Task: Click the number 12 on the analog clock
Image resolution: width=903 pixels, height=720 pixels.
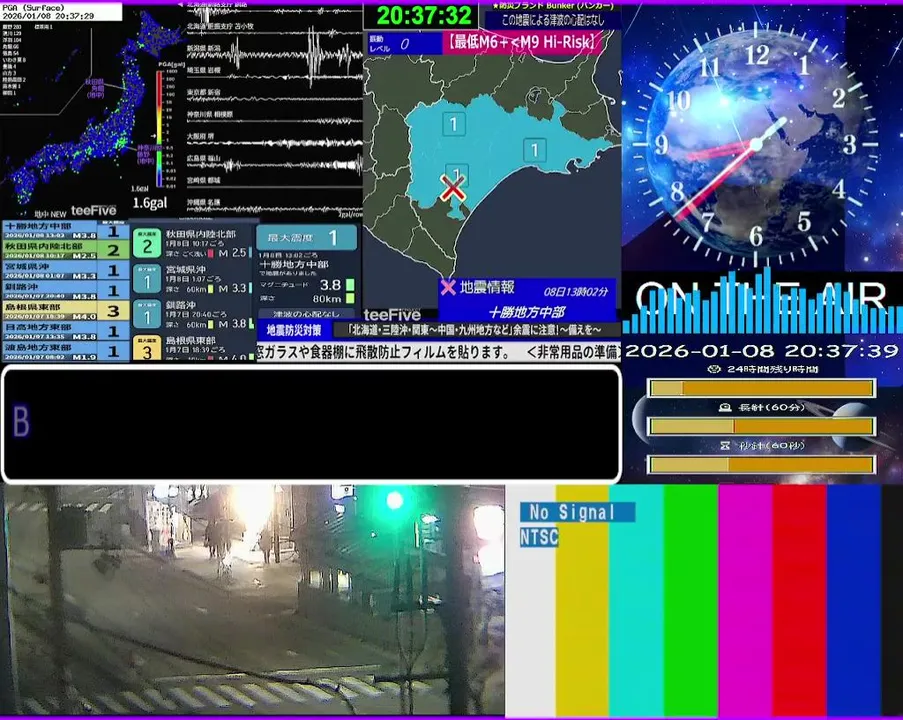Action: [757, 55]
